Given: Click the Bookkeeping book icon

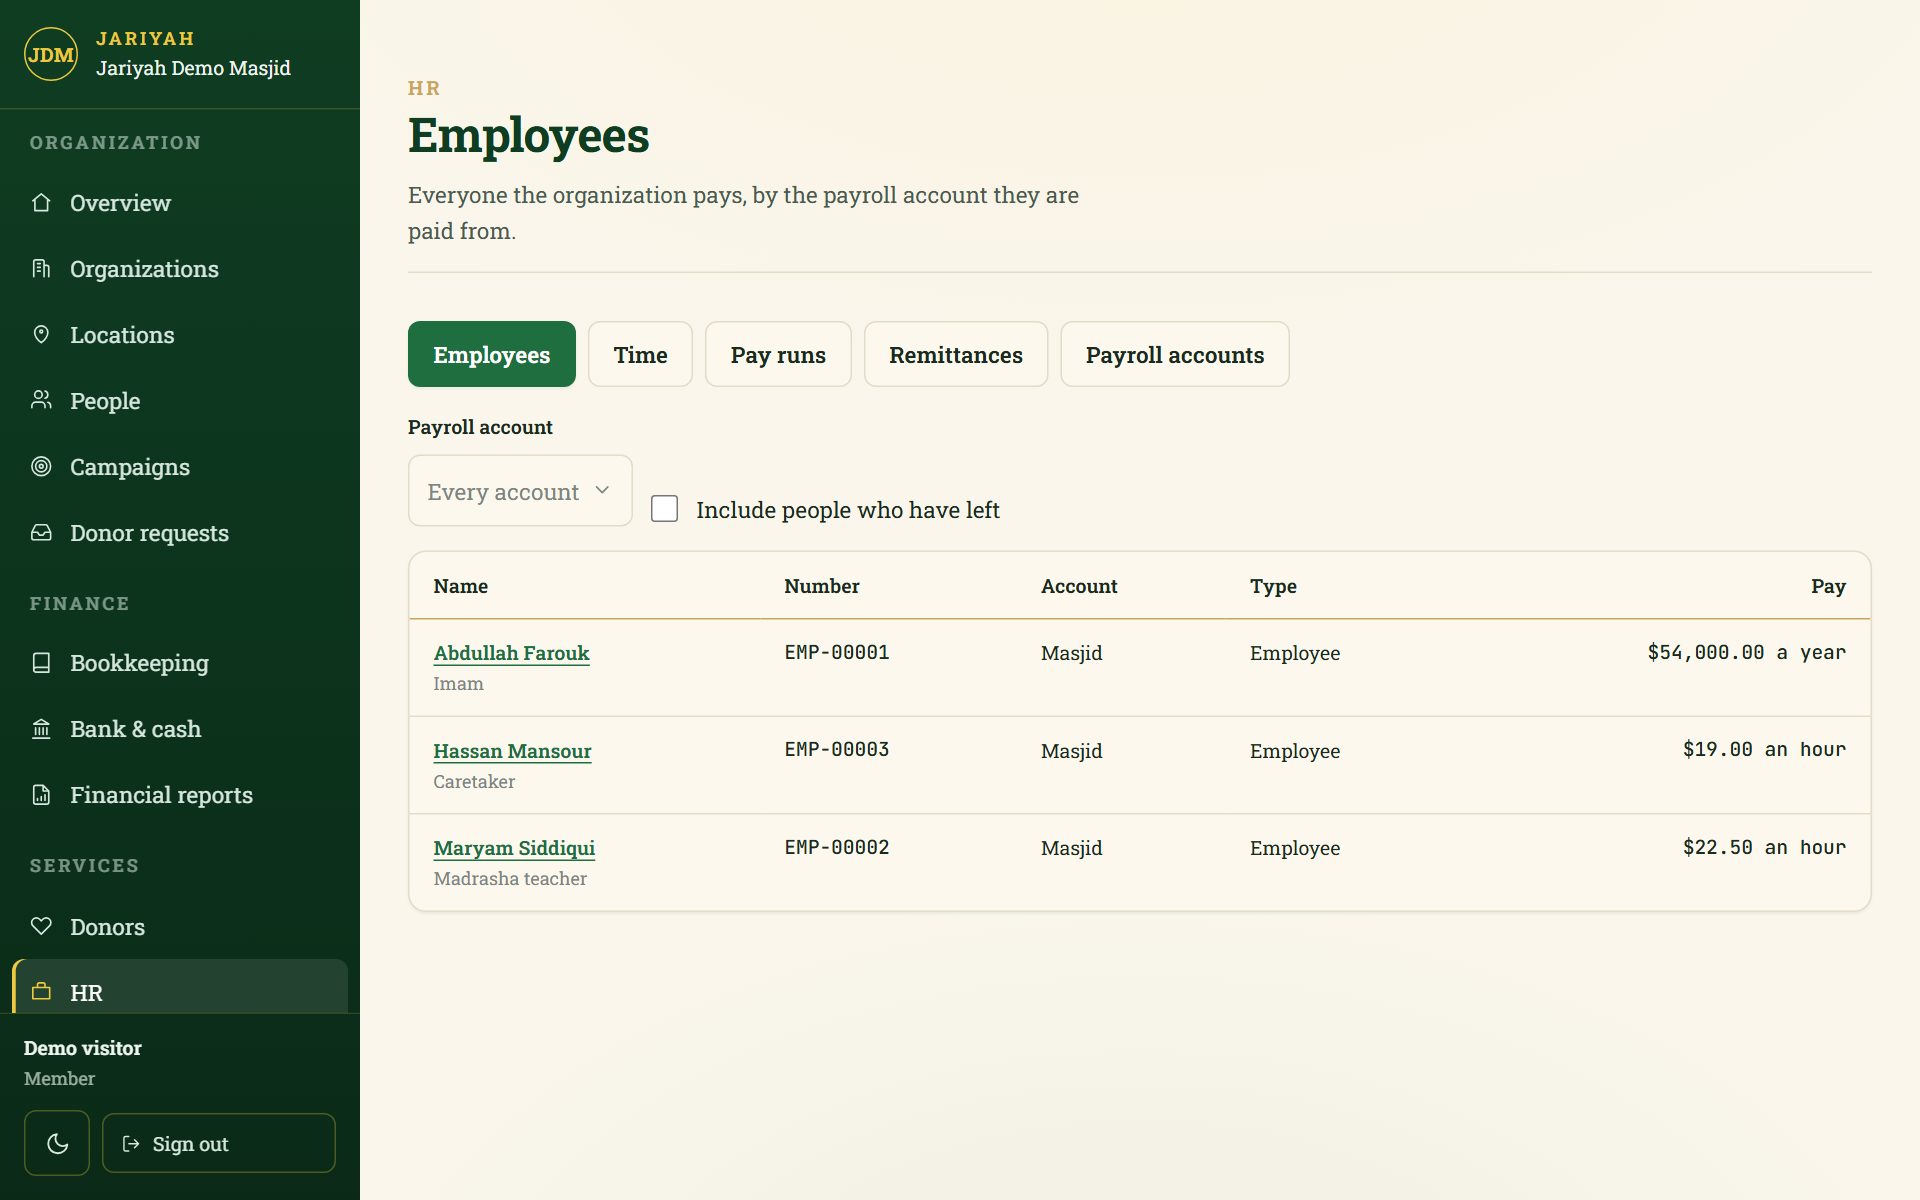Looking at the screenshot, I should [41, 663].
